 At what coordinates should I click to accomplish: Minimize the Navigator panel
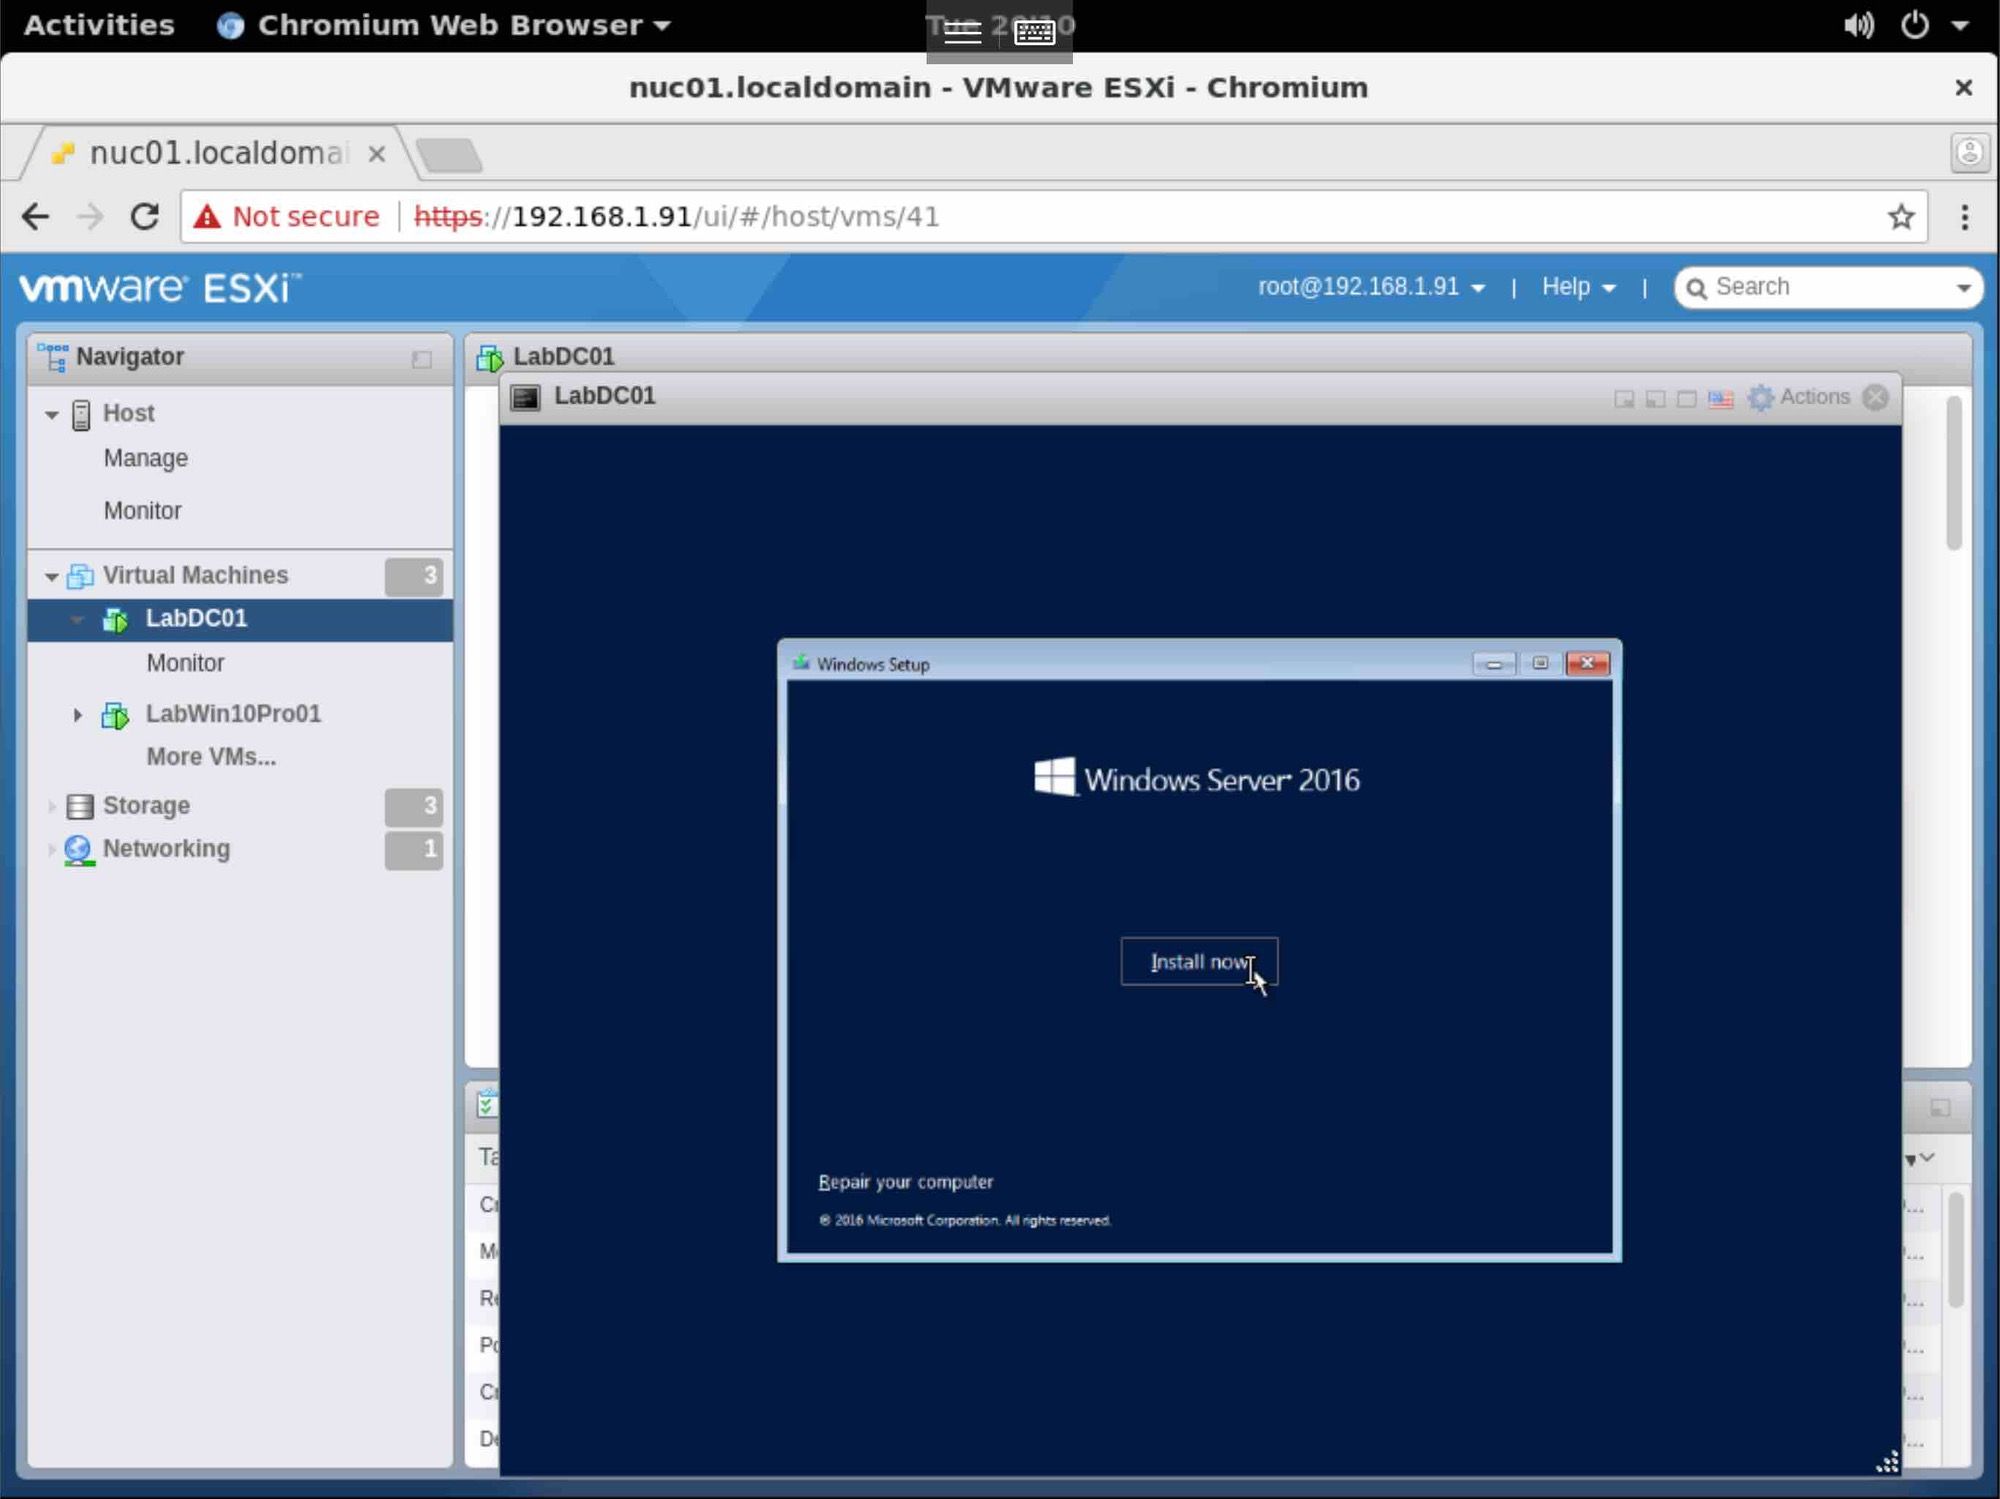coord(422,359)
